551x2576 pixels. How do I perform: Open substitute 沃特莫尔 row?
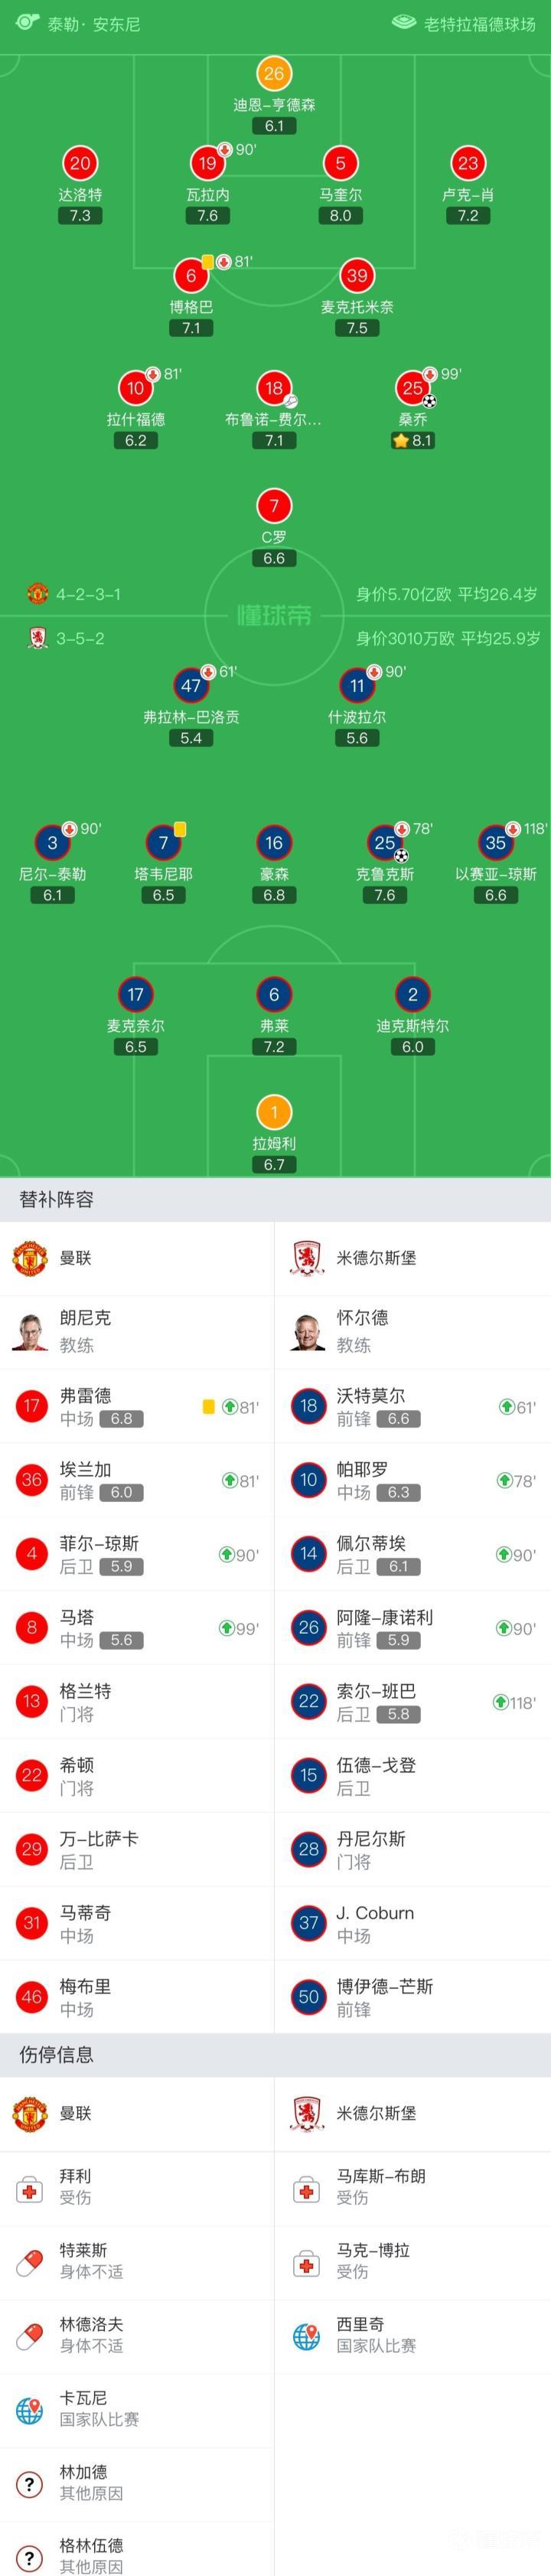412,1406
